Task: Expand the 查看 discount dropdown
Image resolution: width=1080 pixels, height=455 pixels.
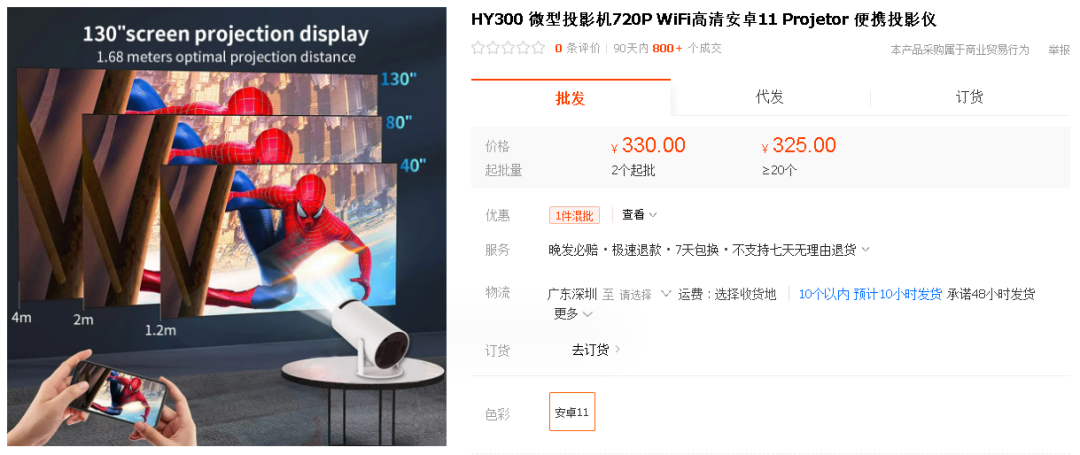Action: click(639, 215)
